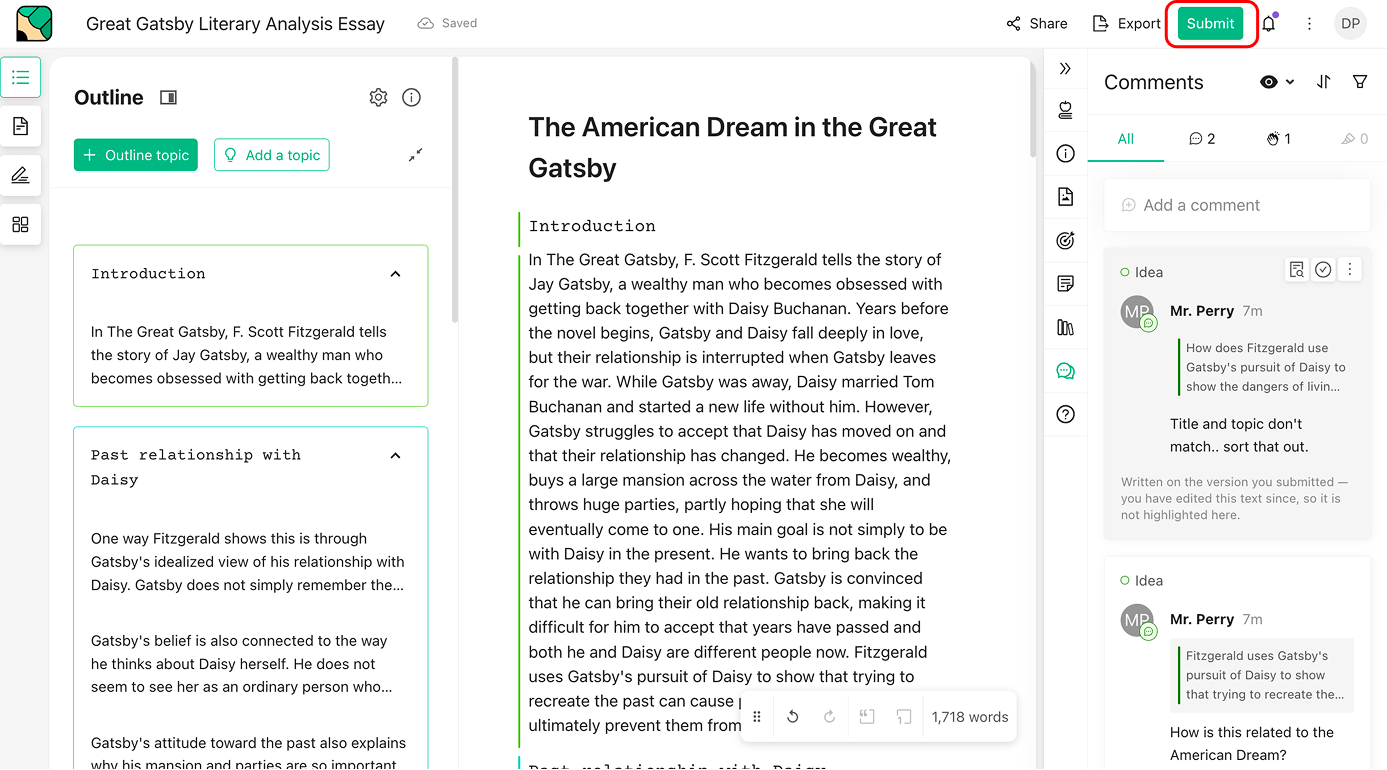Select the pen writing icon in left sidebar
The width and height of the screenshot is (1387, 770).
click(x=21, y=175)
